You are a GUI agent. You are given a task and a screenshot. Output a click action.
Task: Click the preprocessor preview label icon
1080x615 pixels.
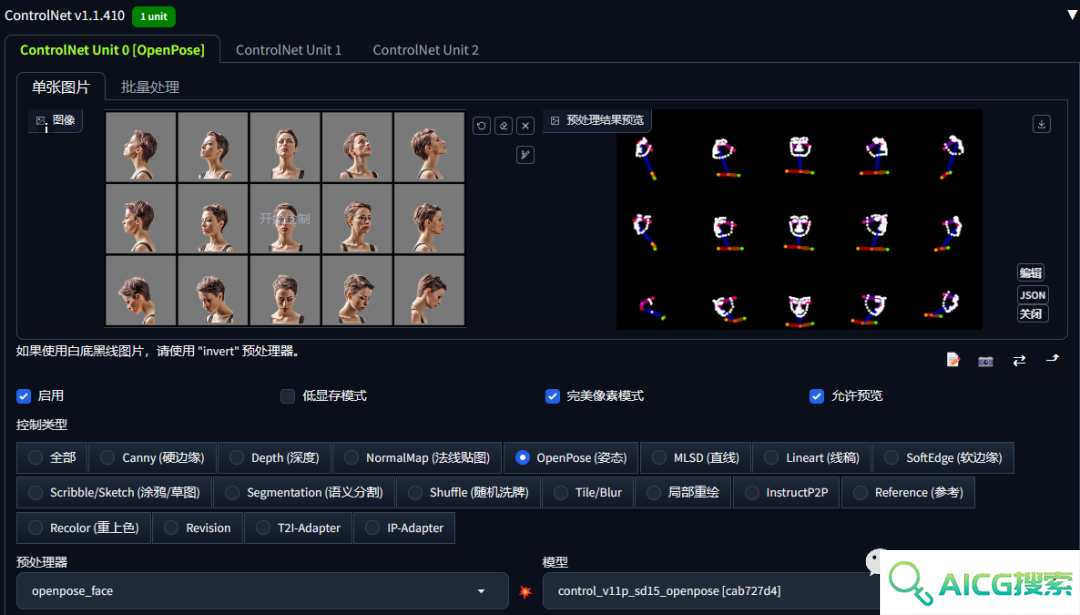(555, 121)
